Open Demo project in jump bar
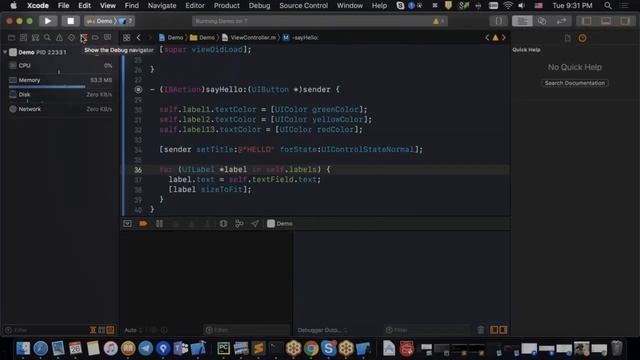 pyautogui.click(x=171, y=38)
